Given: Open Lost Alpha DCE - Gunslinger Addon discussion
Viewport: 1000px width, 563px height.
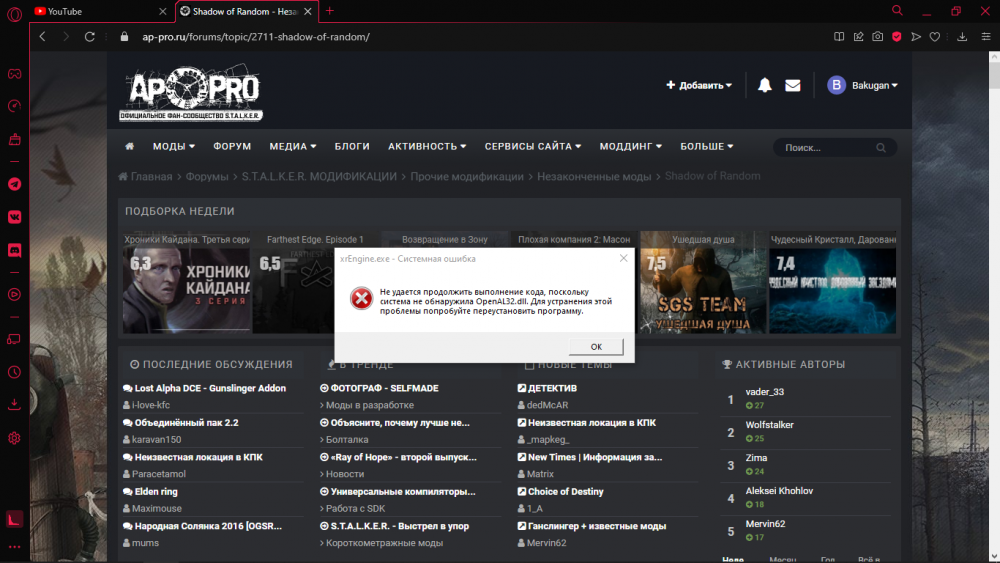Looking at the screenshot, I should pyautogui.click(x=210, y=388).
